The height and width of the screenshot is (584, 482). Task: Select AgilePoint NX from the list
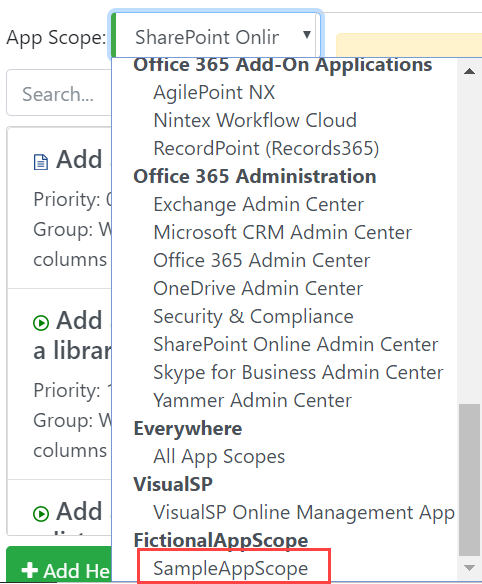pyautogui.click(x=214, y=92)
